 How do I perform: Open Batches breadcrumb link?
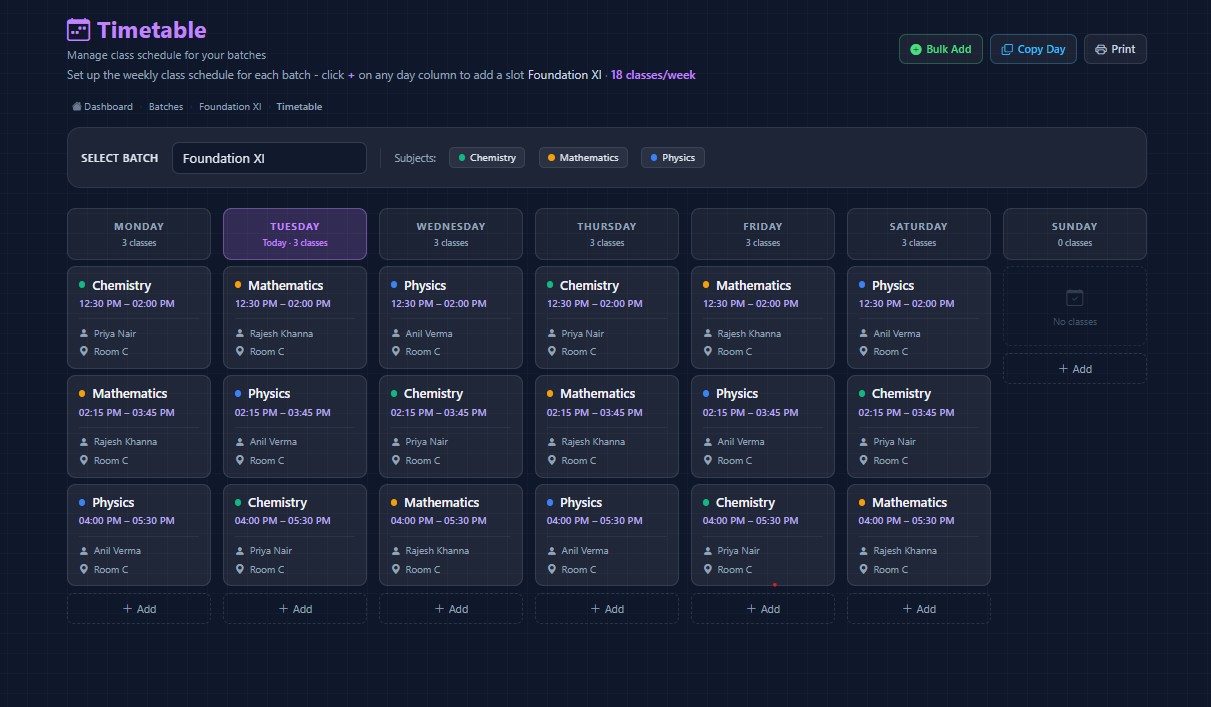point(166,107)
